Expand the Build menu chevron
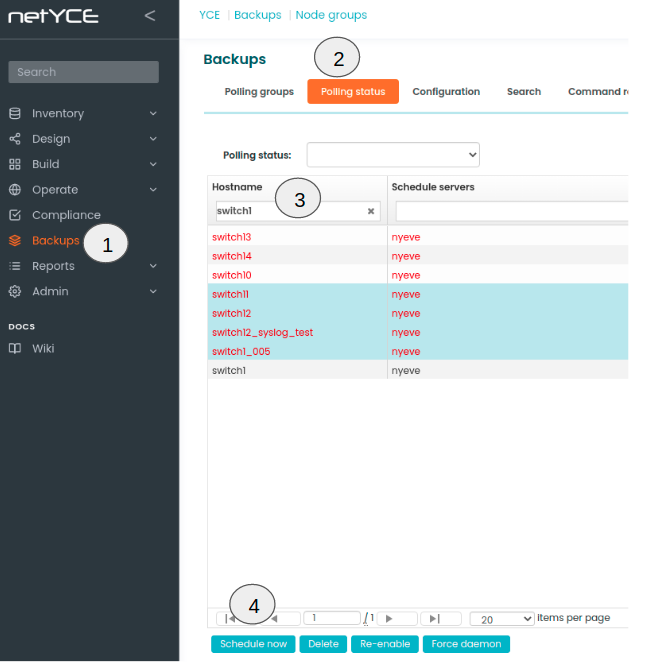This screenshot has width=645, height=663. click(153, 164)
